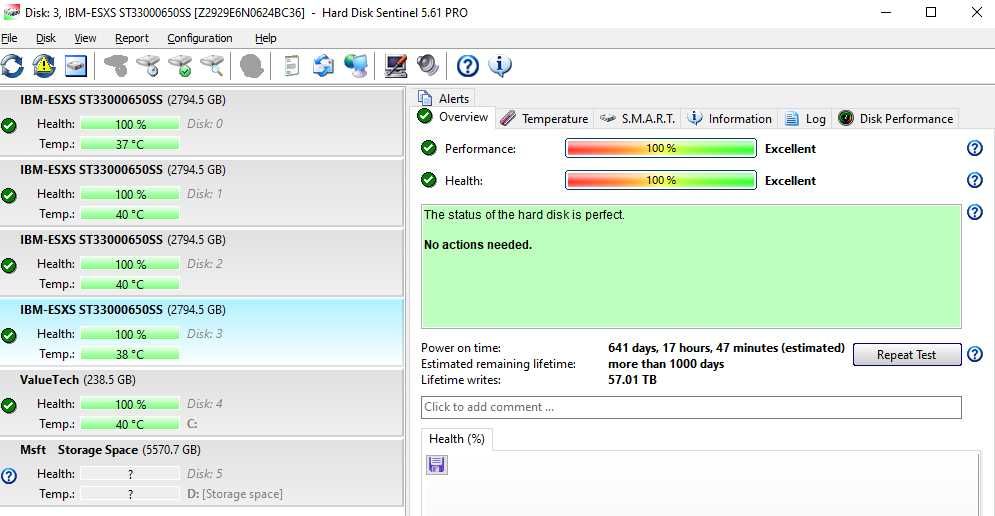This screenshot has width=995, height=516.
Task: Select the Overview tab
Action: click(x=453, y=117)
